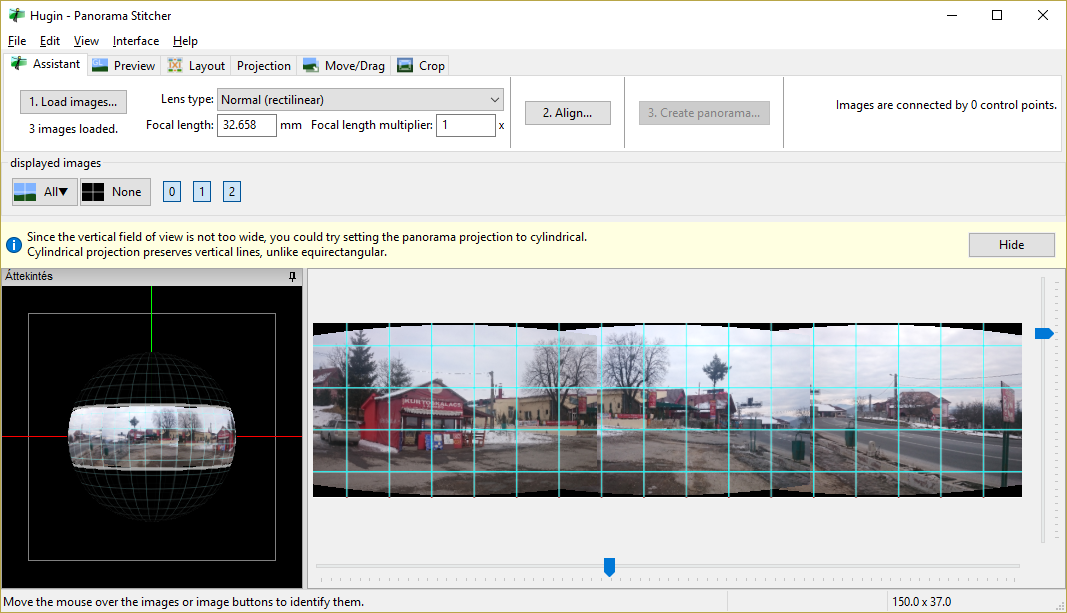The image size is (1067, 613).
Task: Click the Layout tab icon
Action: coord(175,66)
